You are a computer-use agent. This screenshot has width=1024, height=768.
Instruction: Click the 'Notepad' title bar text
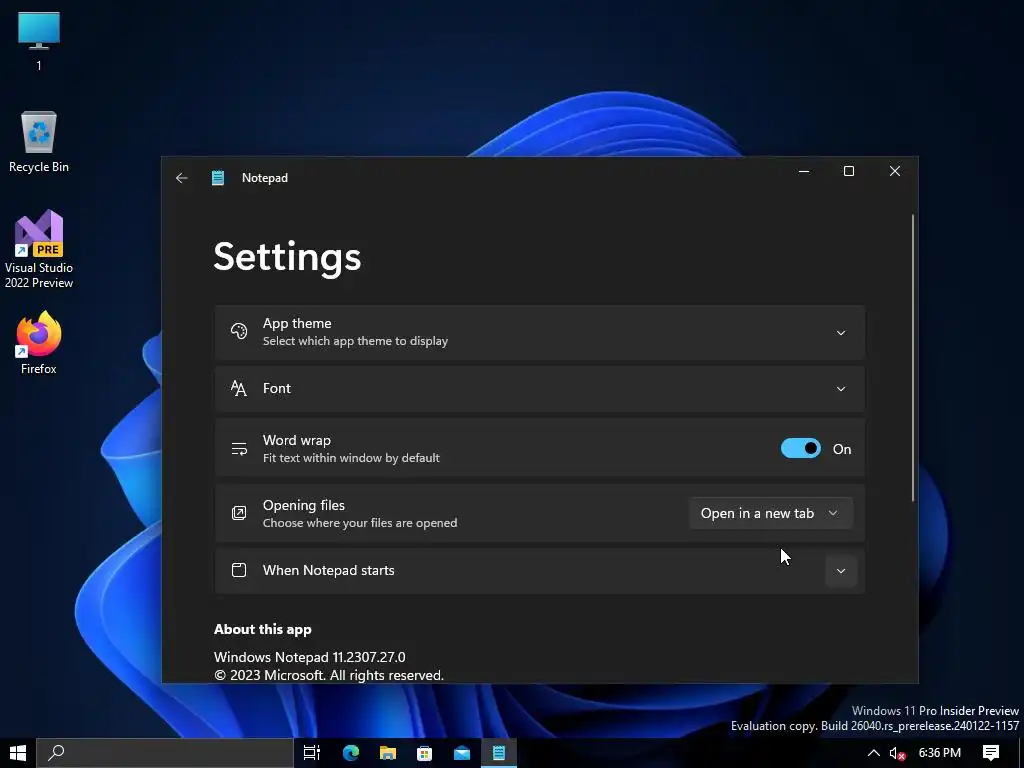click(x=264, y=178)
